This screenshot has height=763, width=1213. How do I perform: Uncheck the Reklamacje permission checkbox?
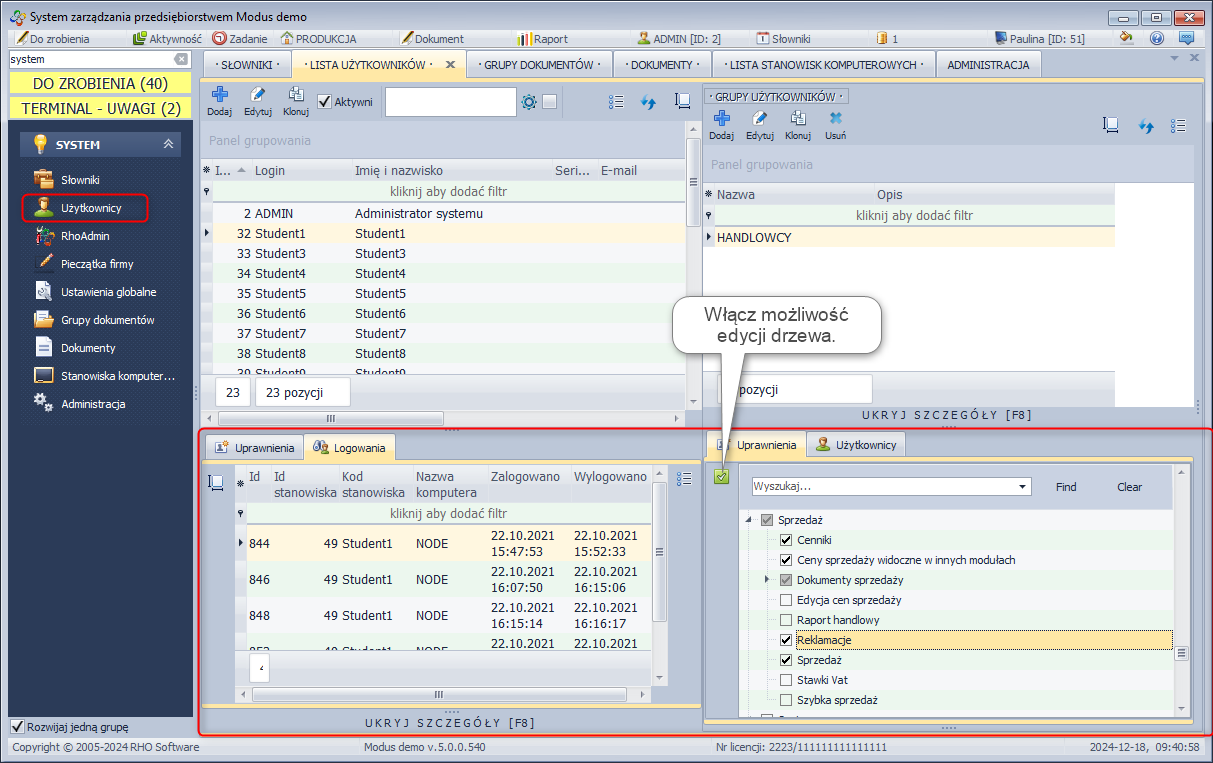[786, 640]
